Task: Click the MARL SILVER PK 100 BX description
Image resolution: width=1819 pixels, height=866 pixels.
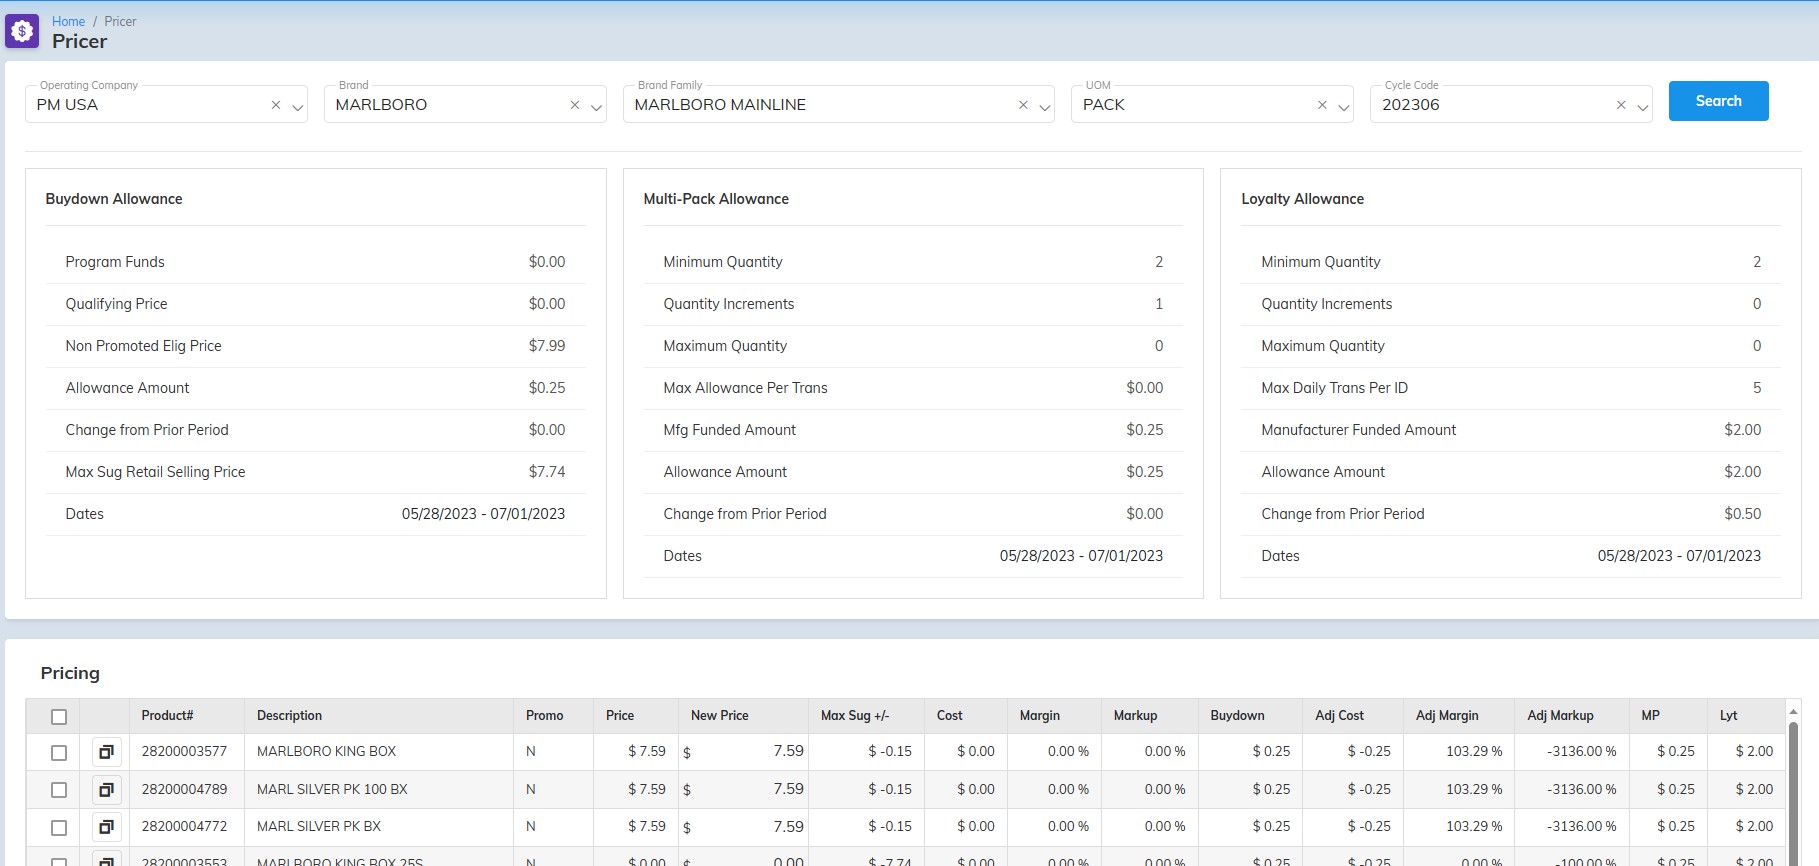Action: click(x=332, y=789)
